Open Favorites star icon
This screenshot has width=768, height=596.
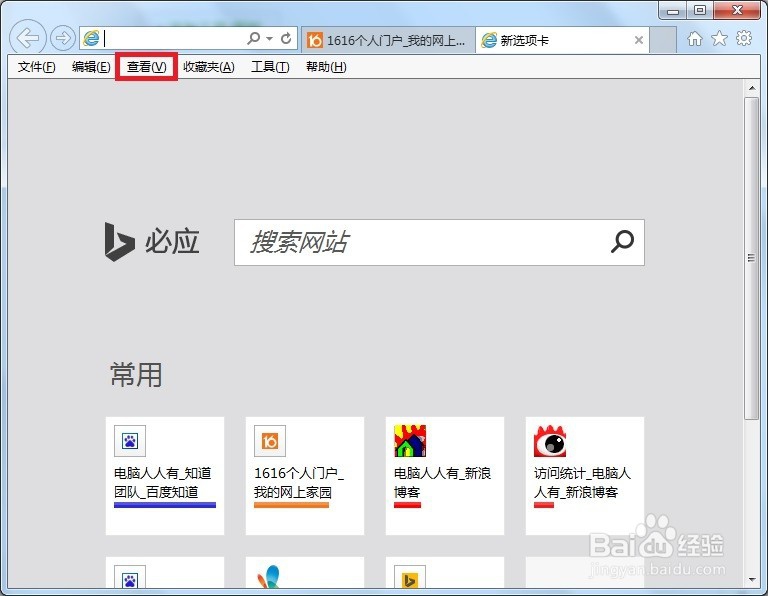pos(719,38)
